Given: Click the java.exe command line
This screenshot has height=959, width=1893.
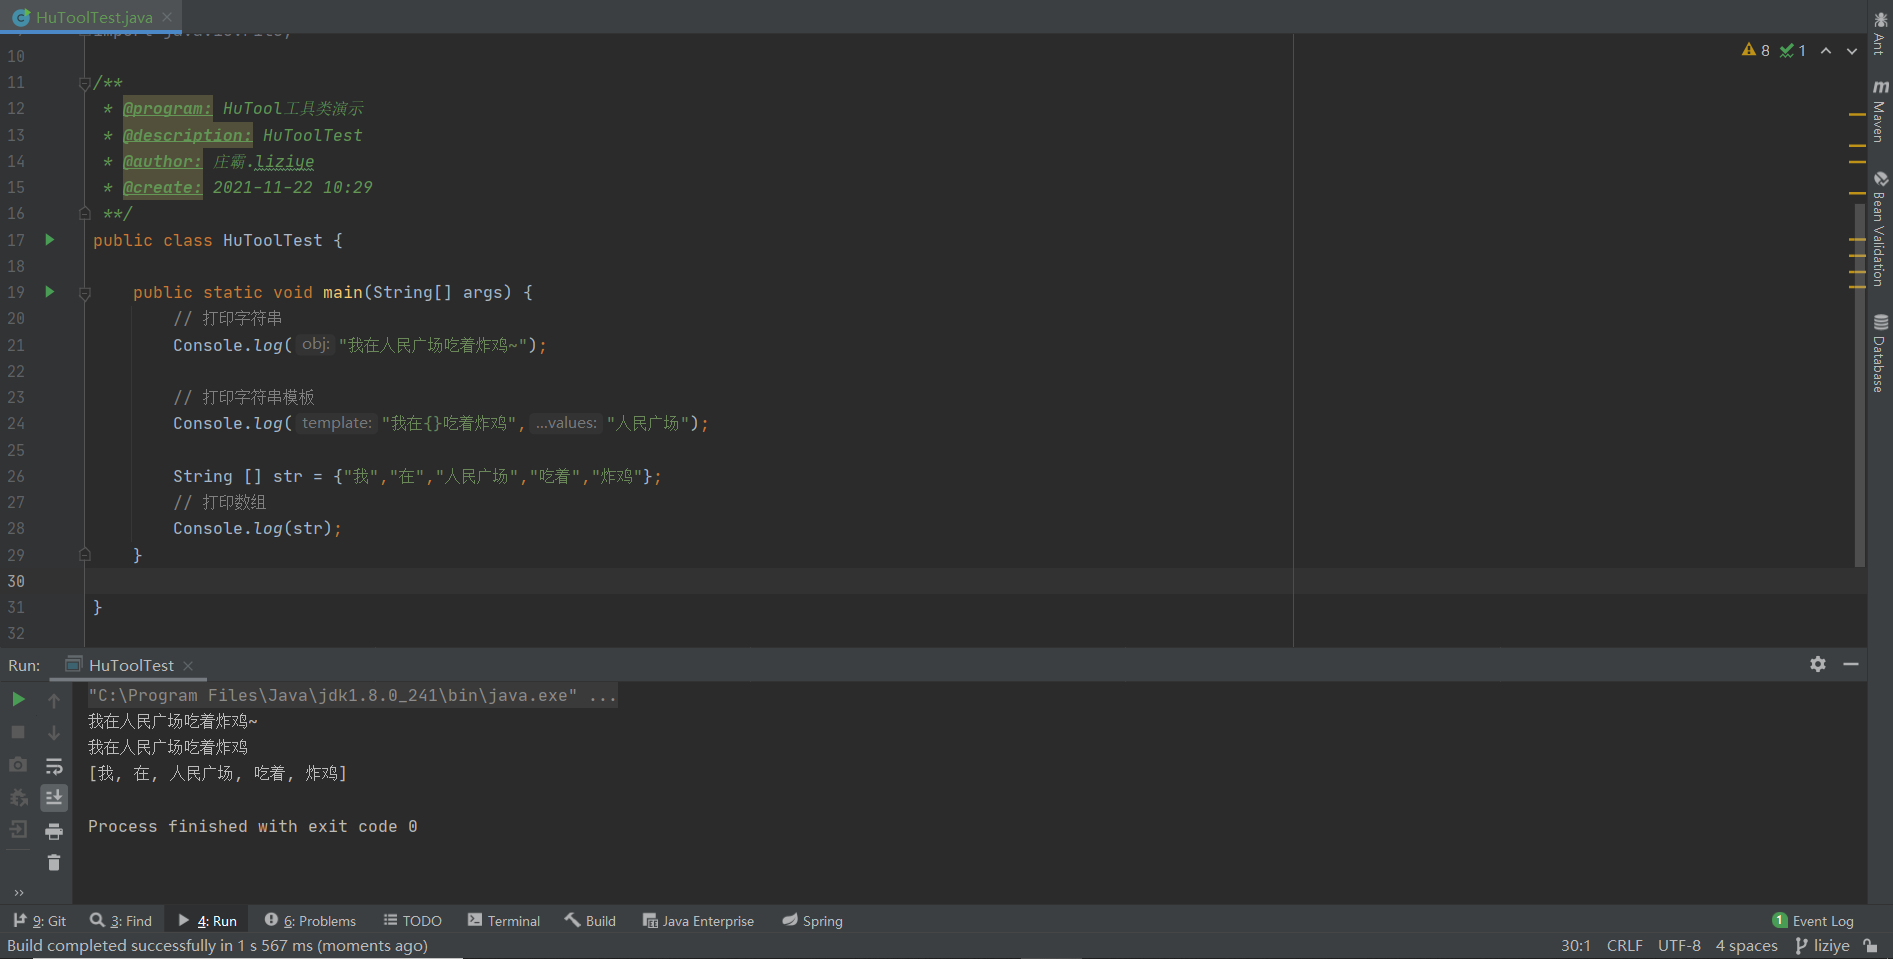Looking at the screenshot, I should (x=352, y=695).
